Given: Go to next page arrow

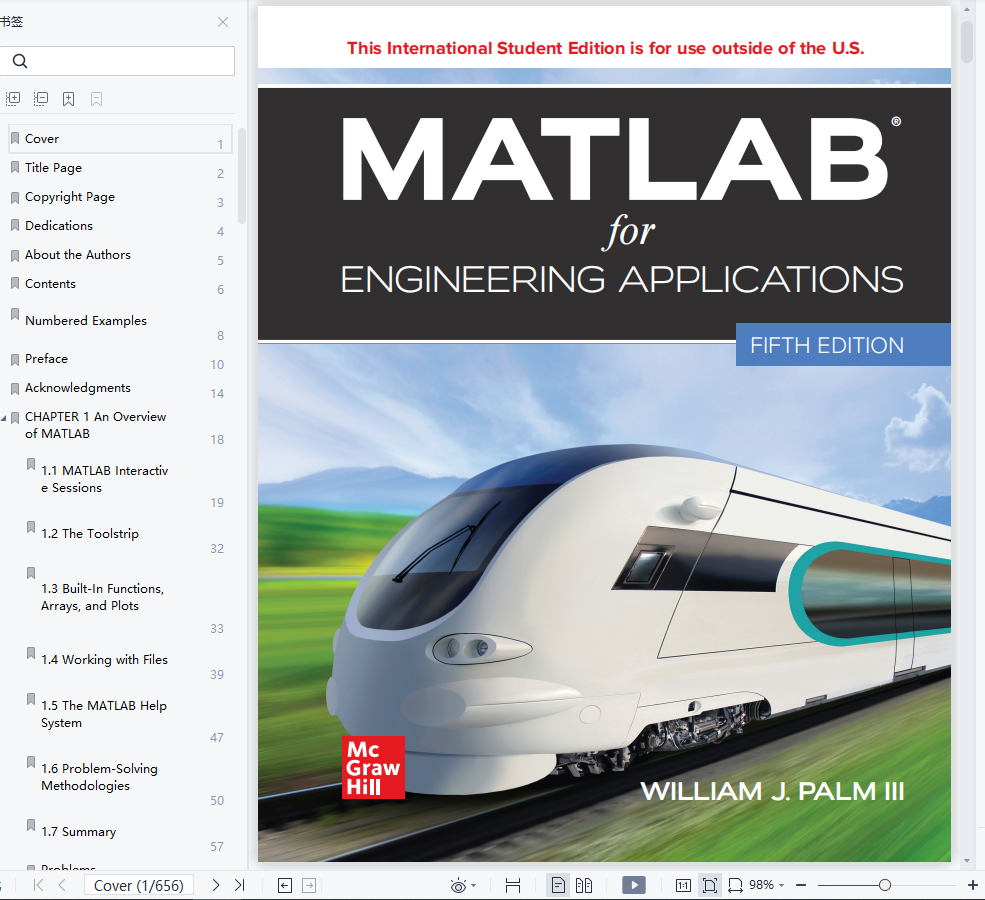Looking at the screenshot, I should pyautogui.click(x=215, y=885).
